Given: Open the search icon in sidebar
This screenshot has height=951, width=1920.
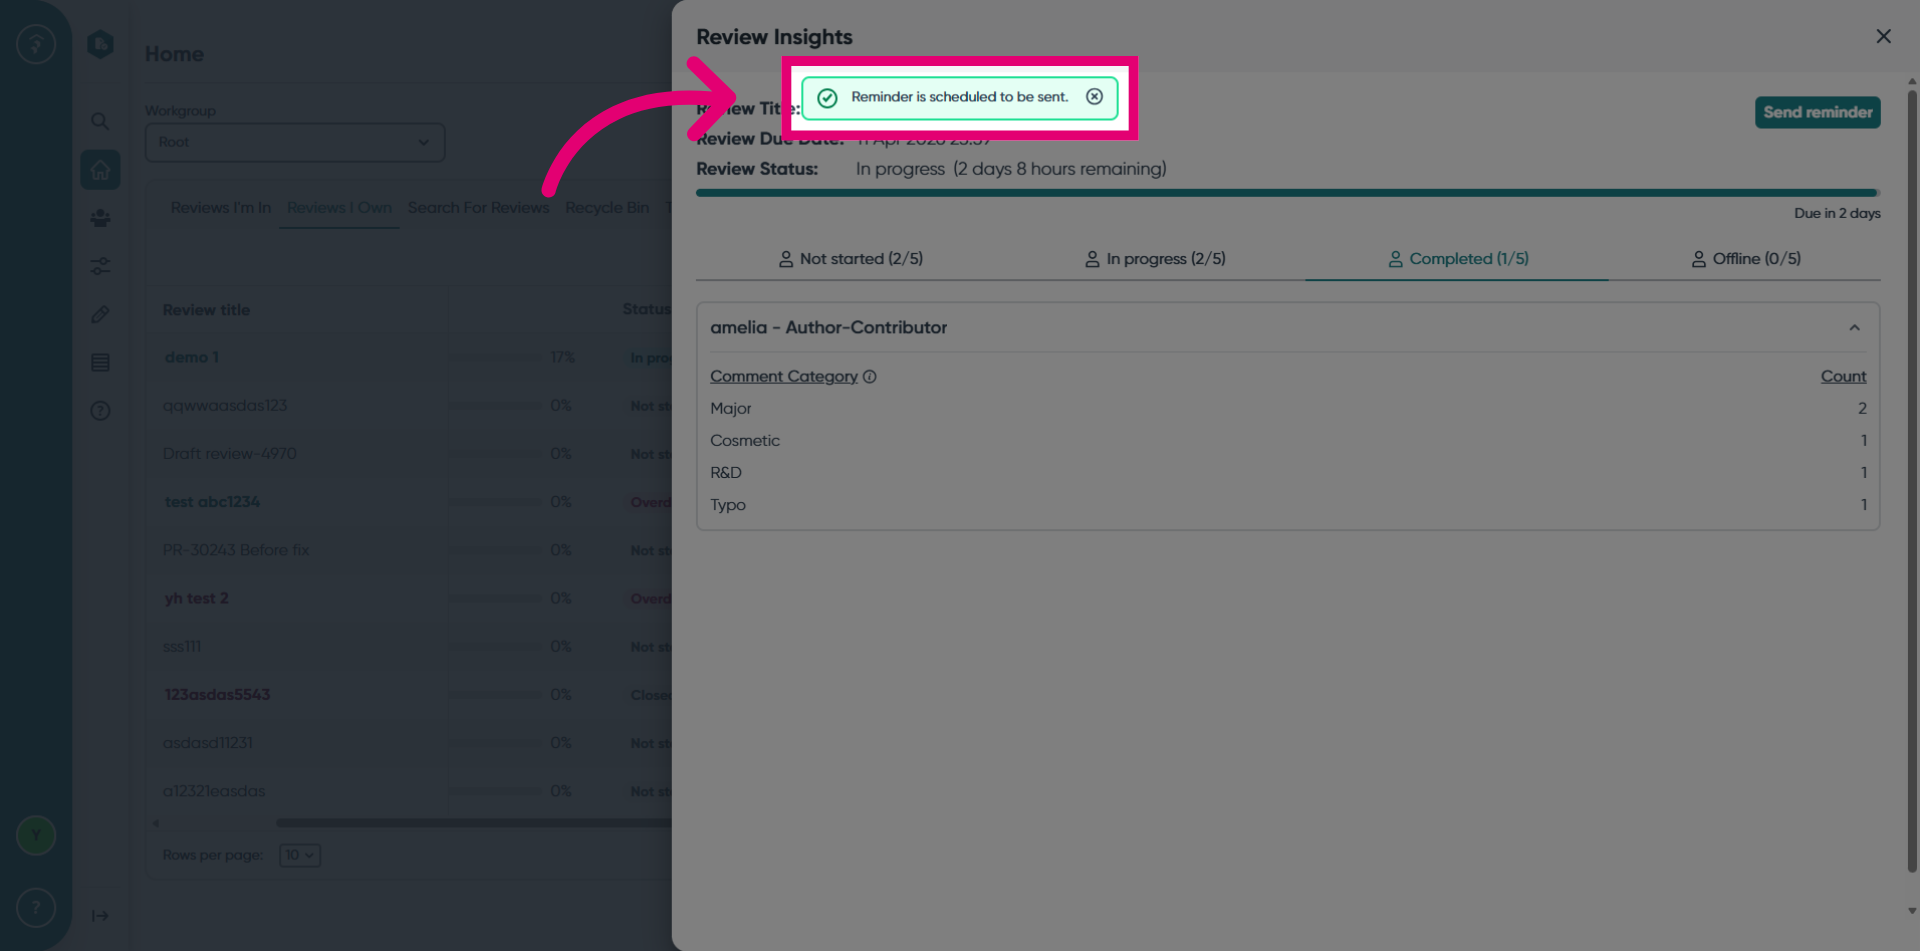Looking at the screenshot, I should pyautogui.click(x=100, y=122).
